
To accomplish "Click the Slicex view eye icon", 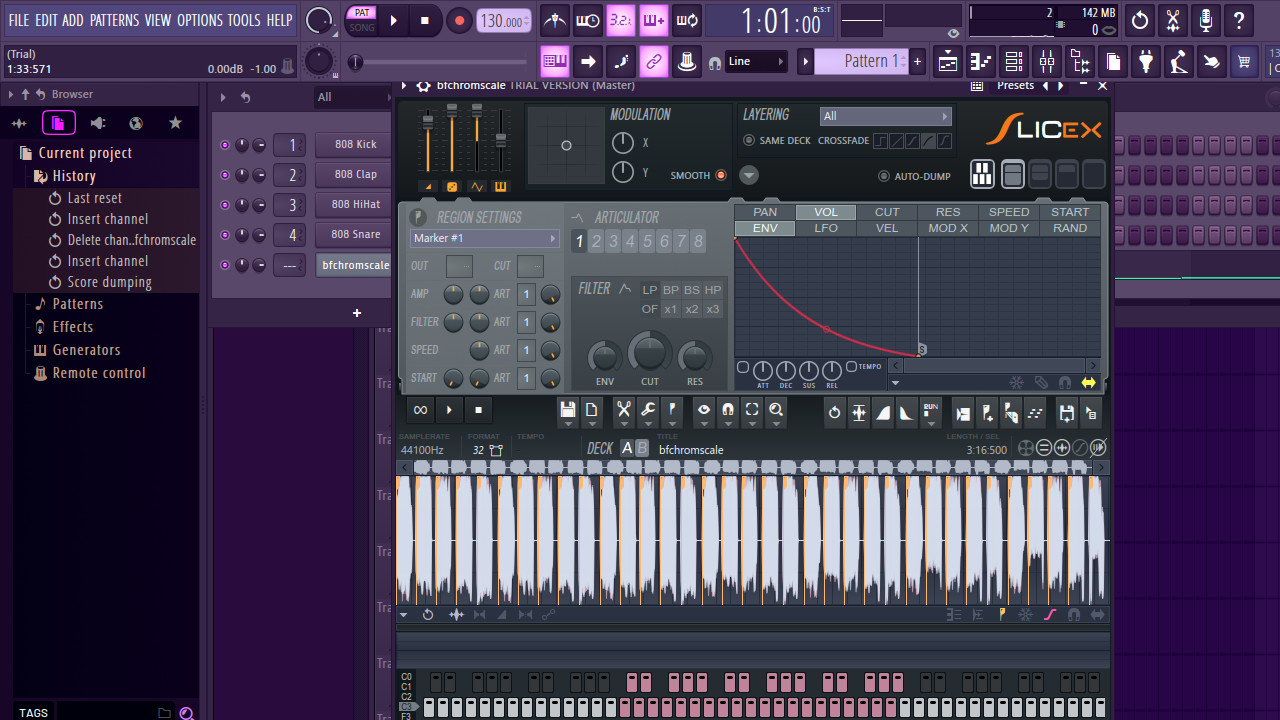I will 704,410.
